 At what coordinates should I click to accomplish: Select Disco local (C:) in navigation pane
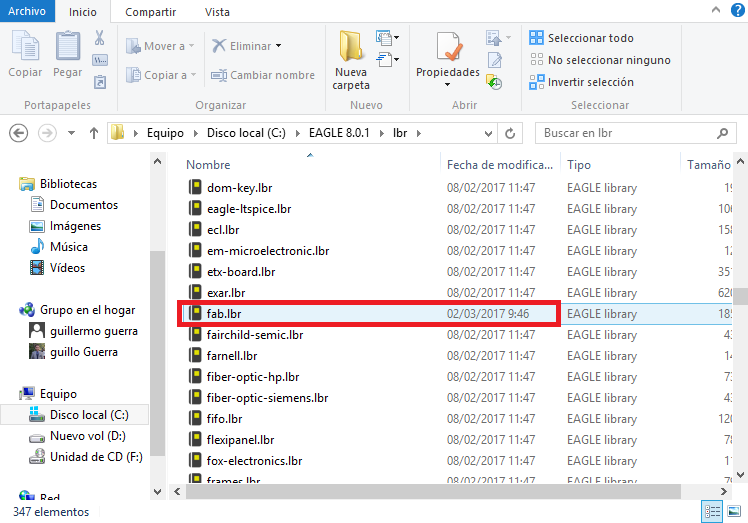pyautogui.click(x=74, y=415)
